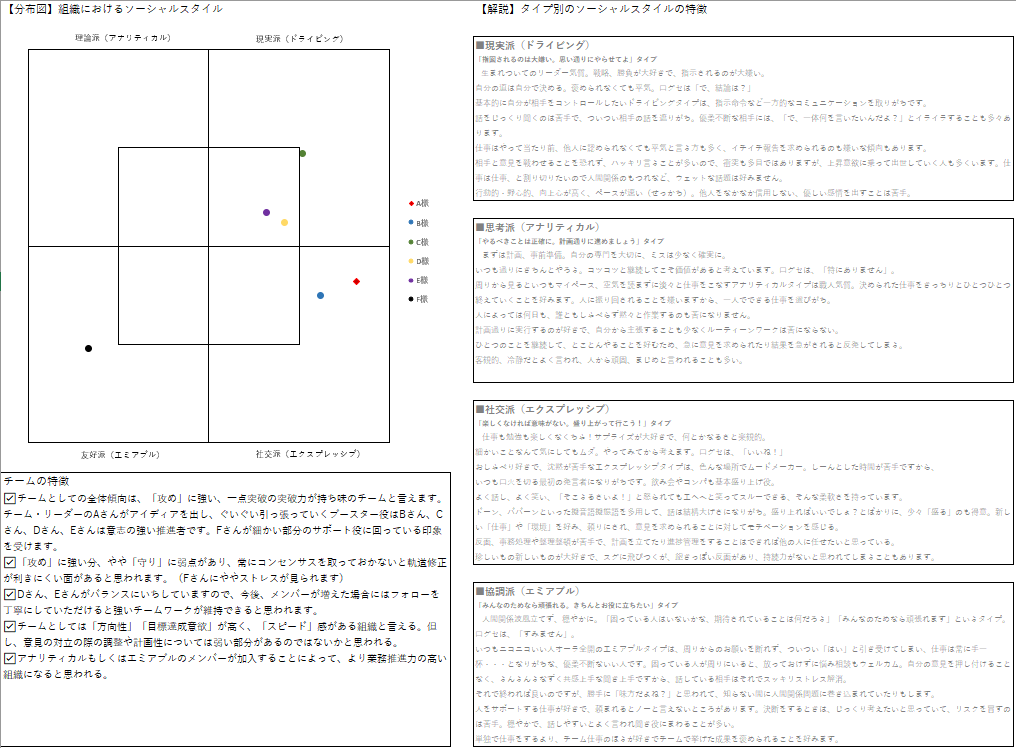Uncheck the チームとしては「方向性」 checkbox

click(x=10, y=626)
